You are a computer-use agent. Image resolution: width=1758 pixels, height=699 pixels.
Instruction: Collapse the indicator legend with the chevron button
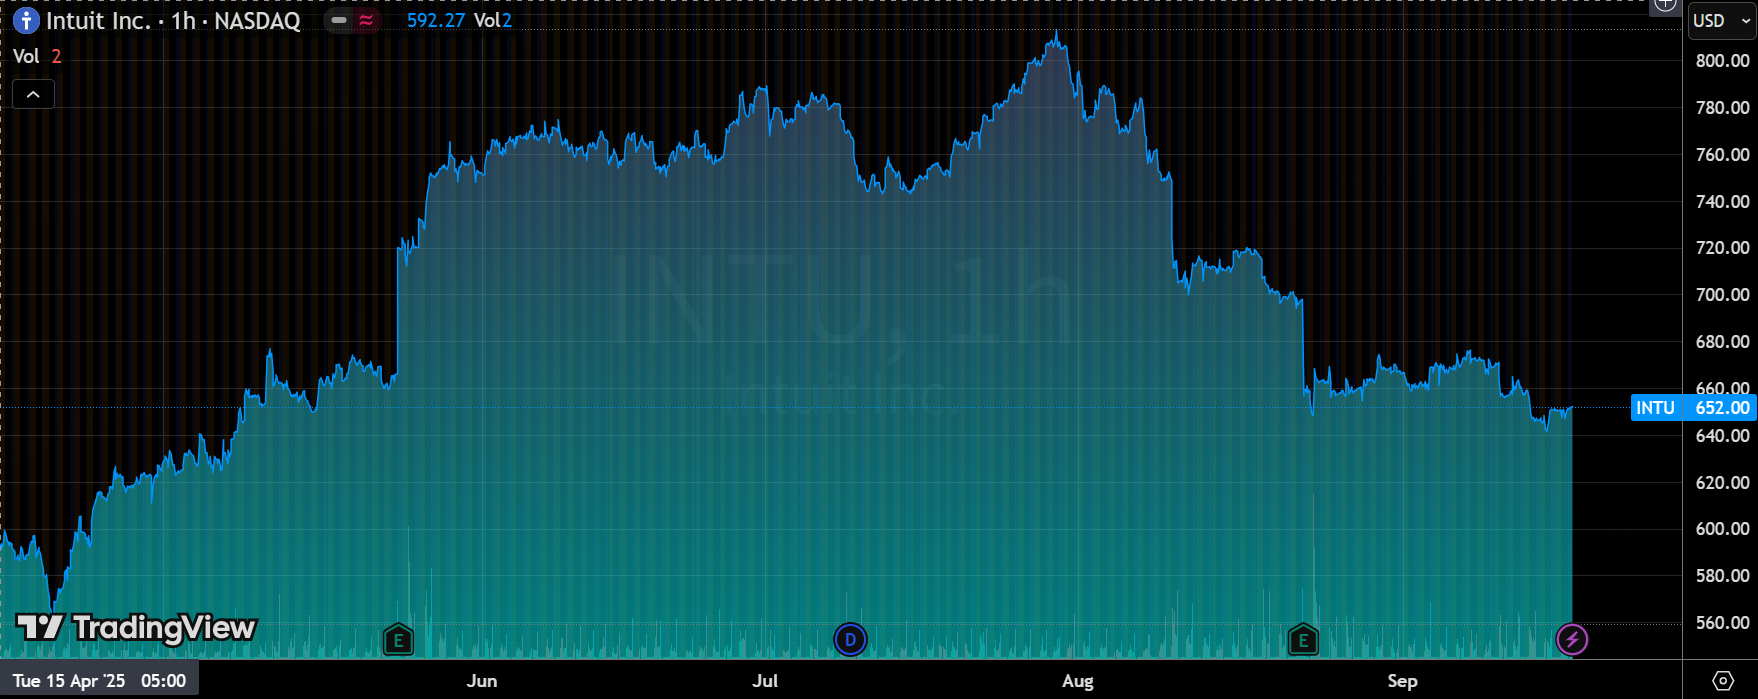pos(33,94)
